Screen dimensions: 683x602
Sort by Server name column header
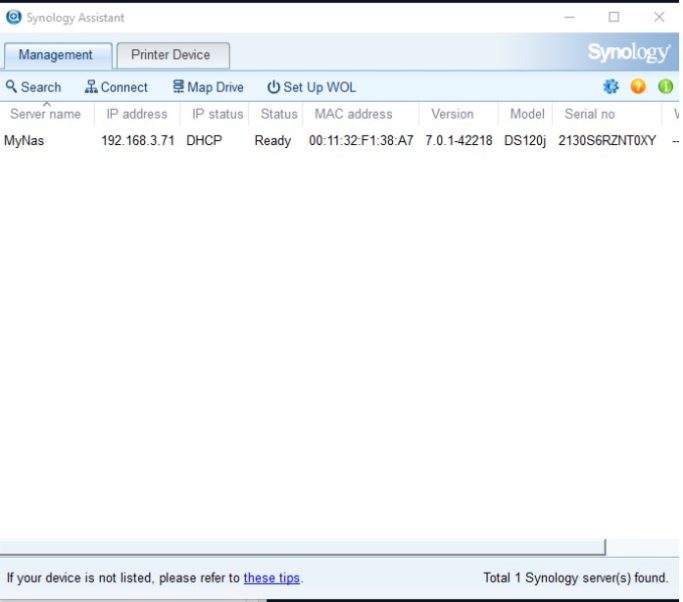[x=46, y=114]
